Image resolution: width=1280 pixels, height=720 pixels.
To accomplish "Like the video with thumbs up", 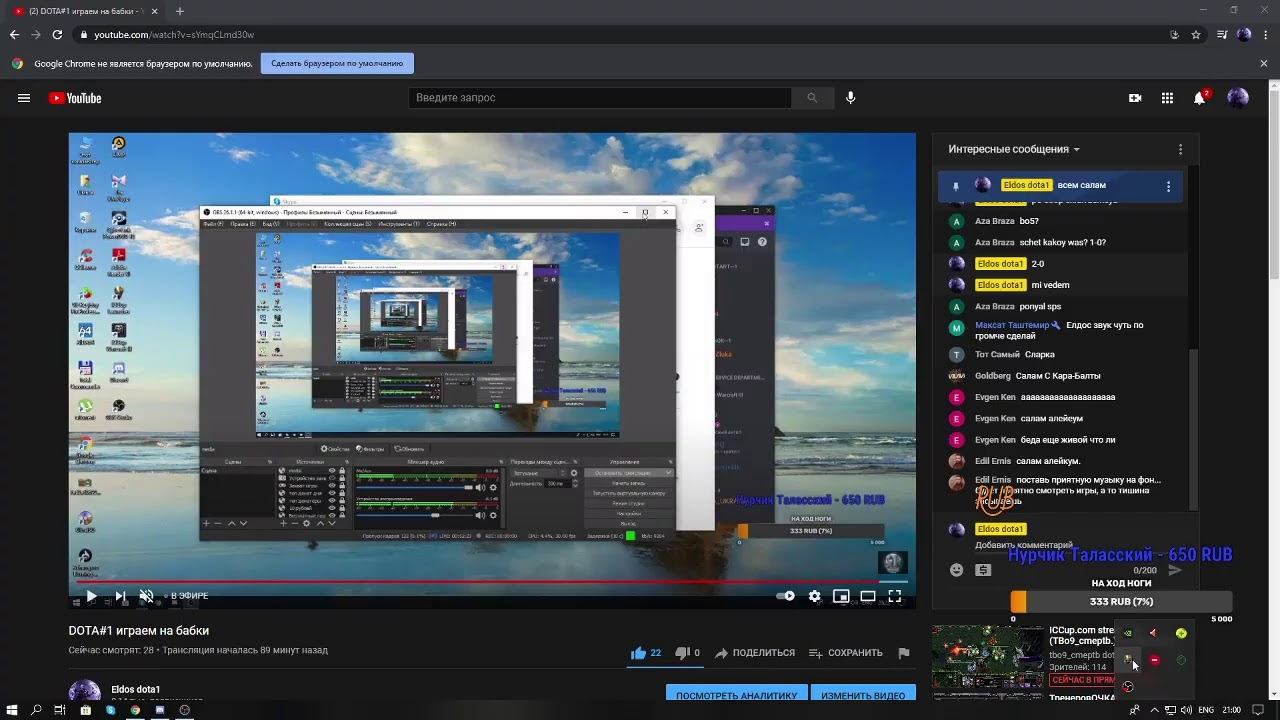I will (639, 653).
